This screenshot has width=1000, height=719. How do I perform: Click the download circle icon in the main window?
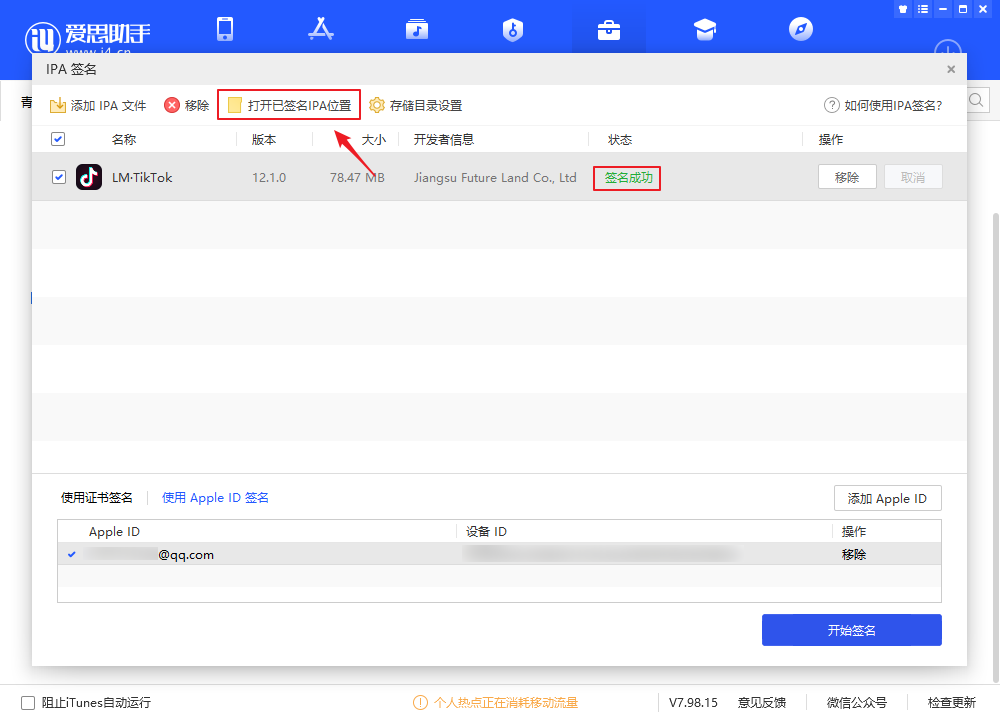(x=948, y=47)
